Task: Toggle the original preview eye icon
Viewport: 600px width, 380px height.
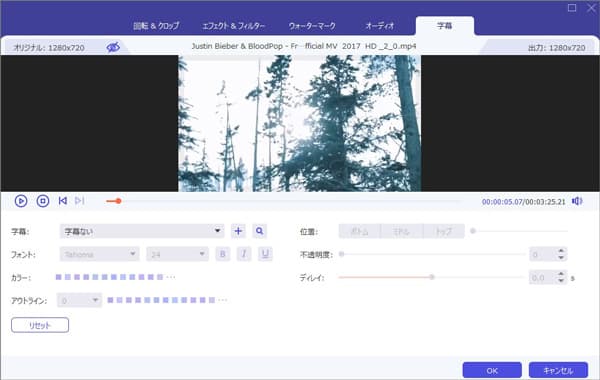Action: coord(113,47)
